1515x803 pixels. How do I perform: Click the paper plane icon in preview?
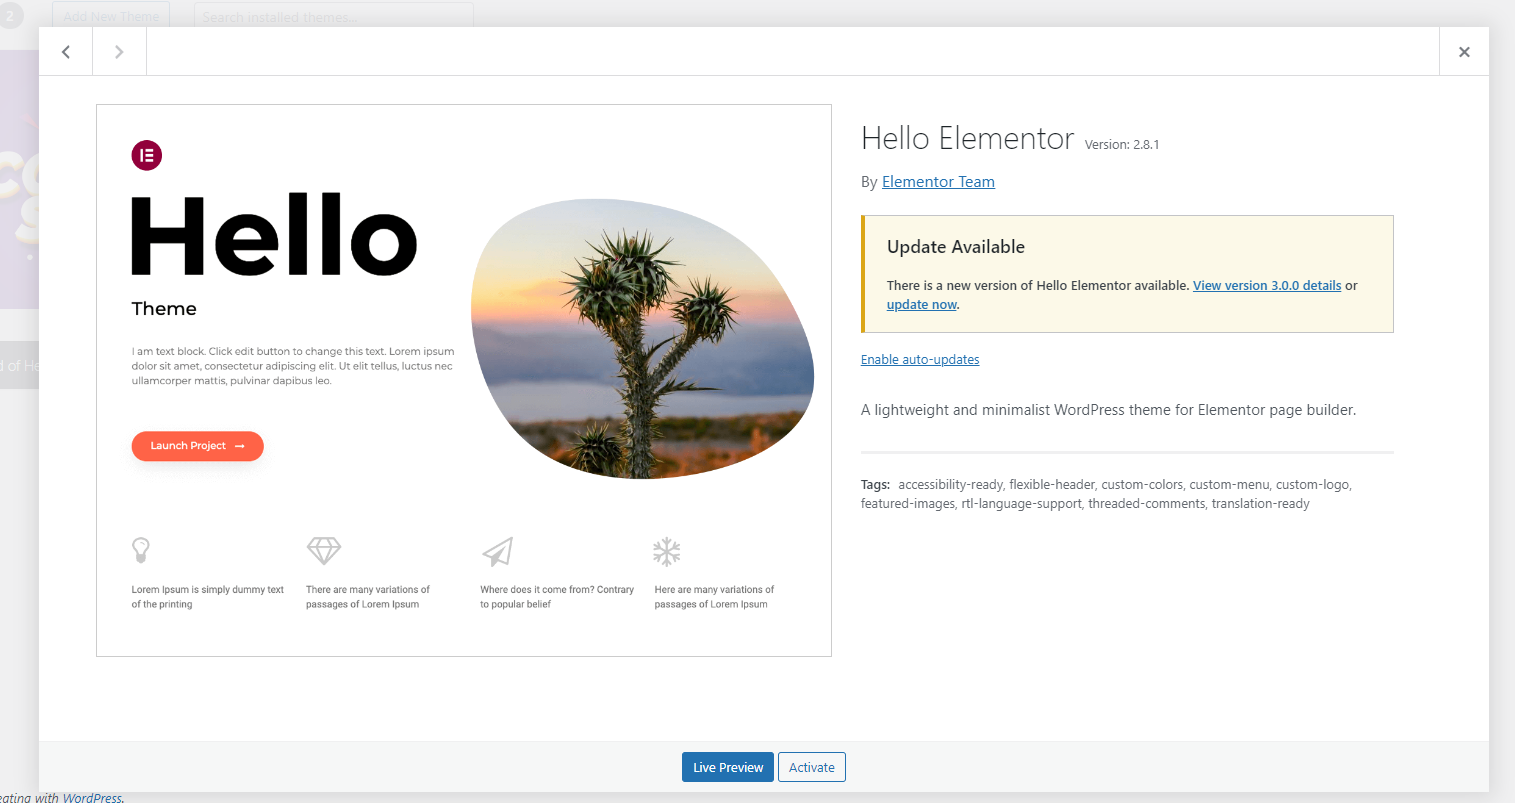(x=498, y=552)
